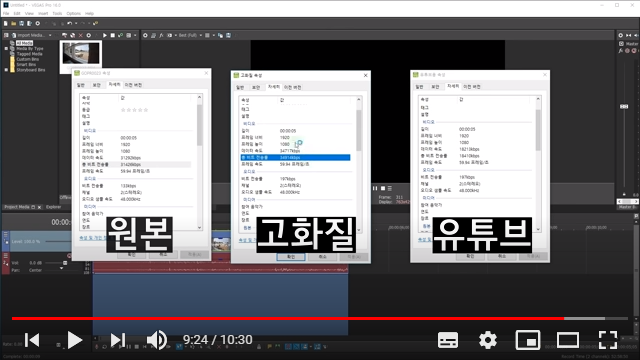The width and height of the screenshot is (640, 360).
Task: Expand the Import Media dropdown arrow
Action: [50, 36]
